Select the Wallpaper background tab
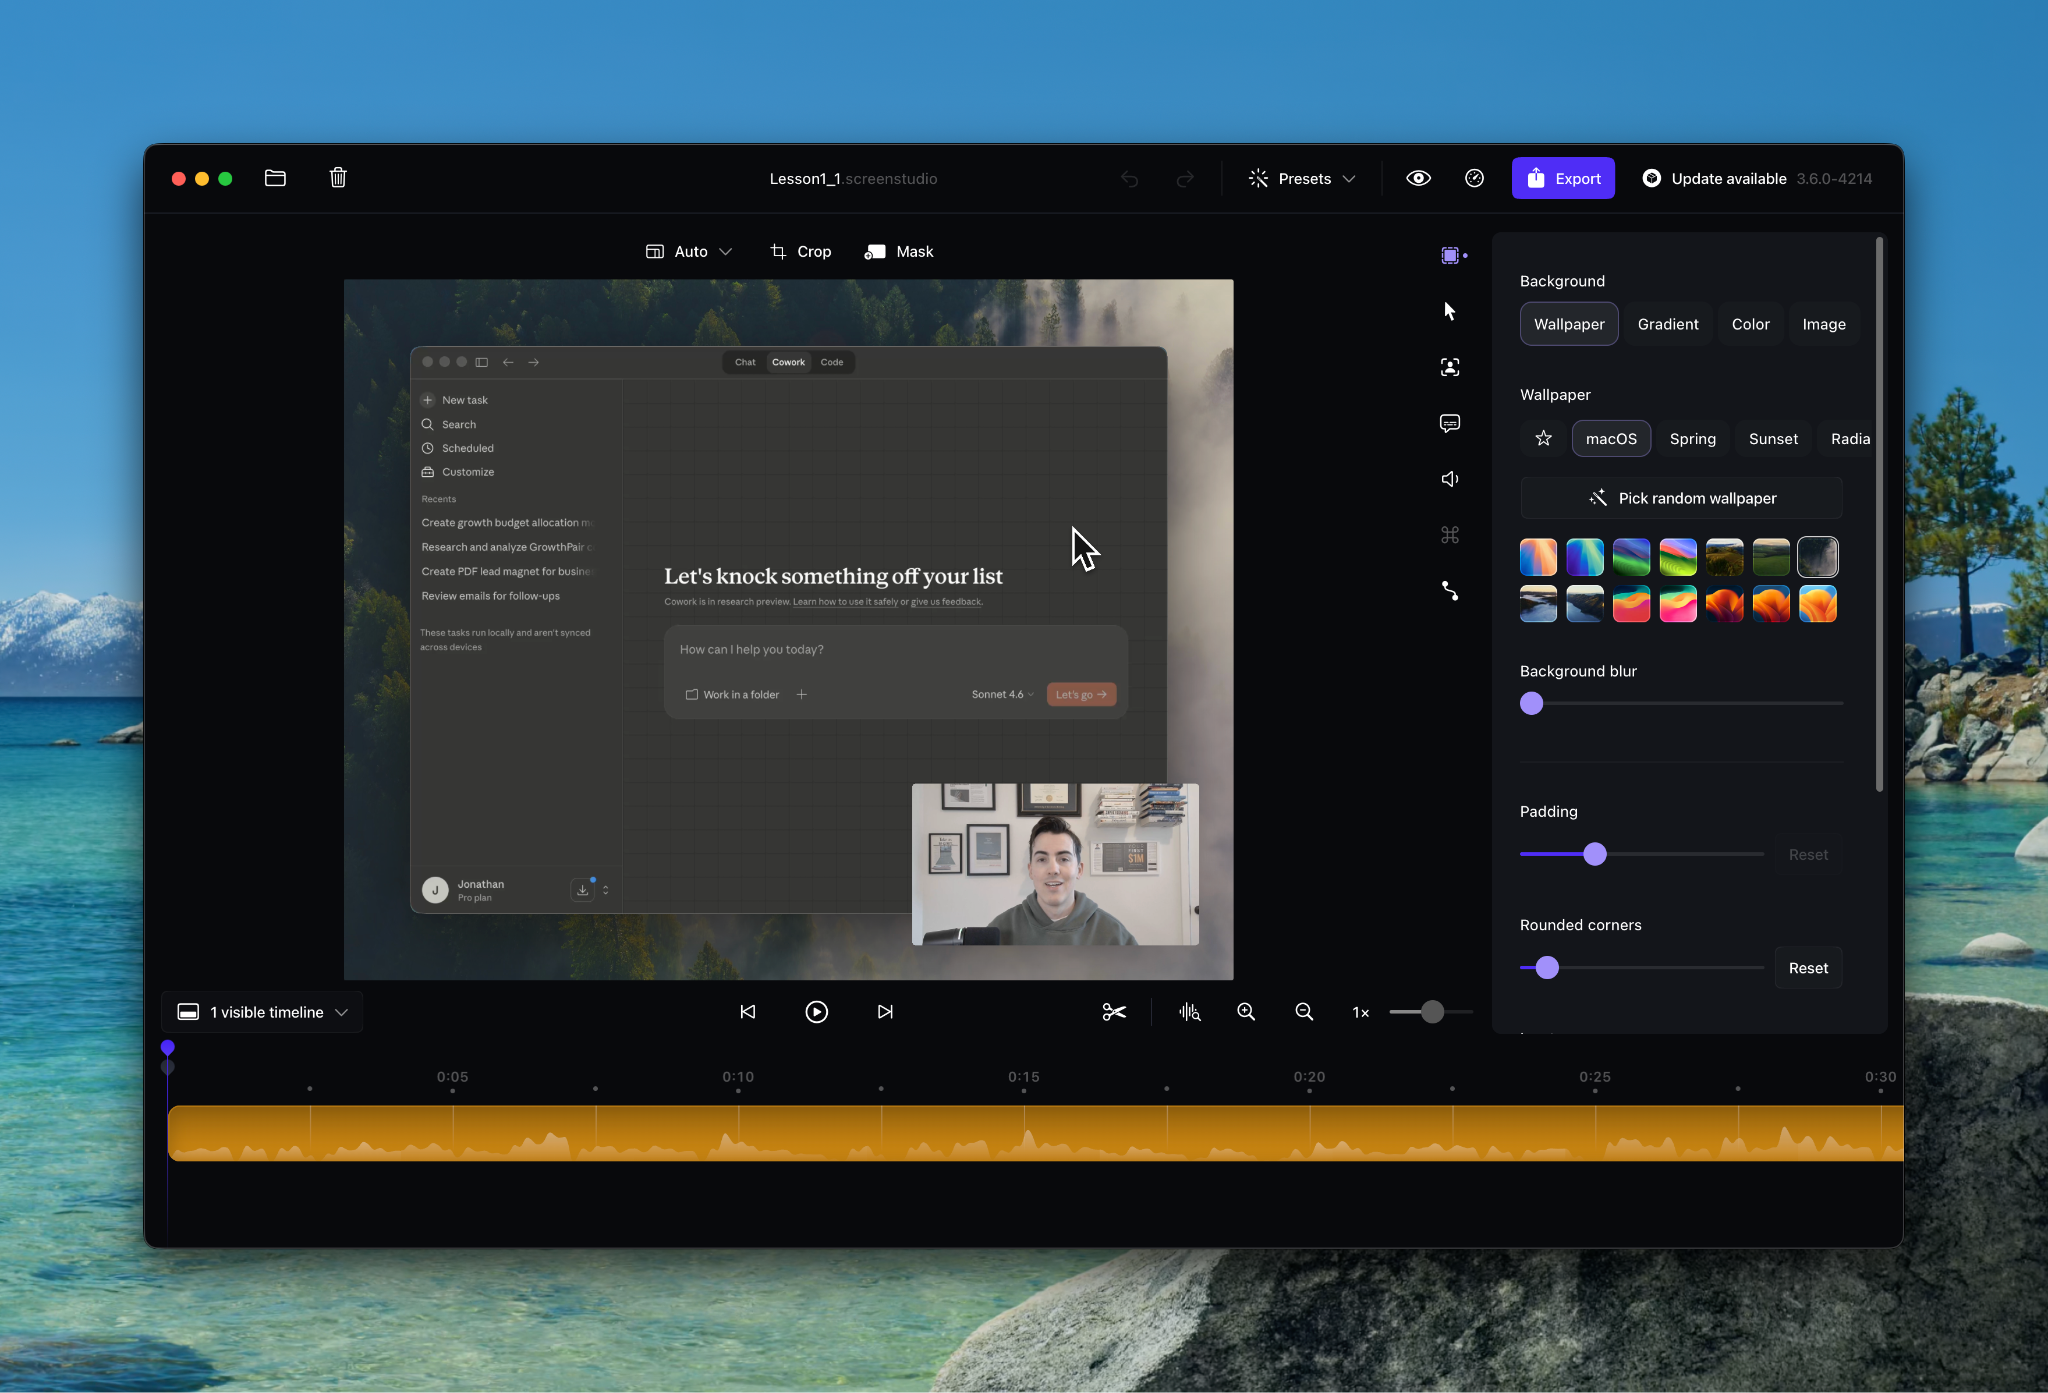The width and height of the screenshot is (2048, 1393). click(1569, 324)
